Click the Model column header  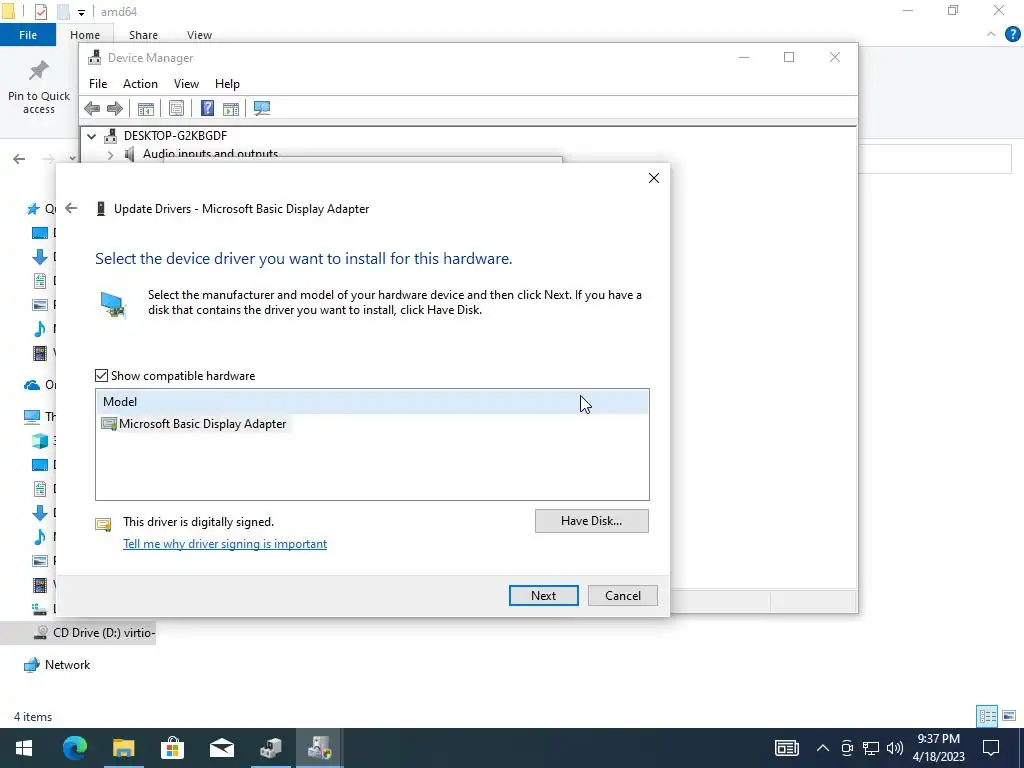pos(372,402)
